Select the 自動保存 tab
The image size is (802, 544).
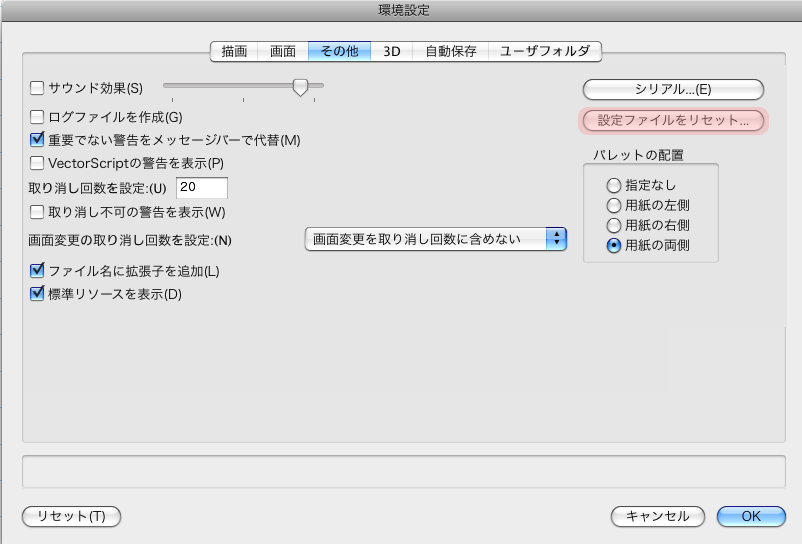tap(451, 51)
